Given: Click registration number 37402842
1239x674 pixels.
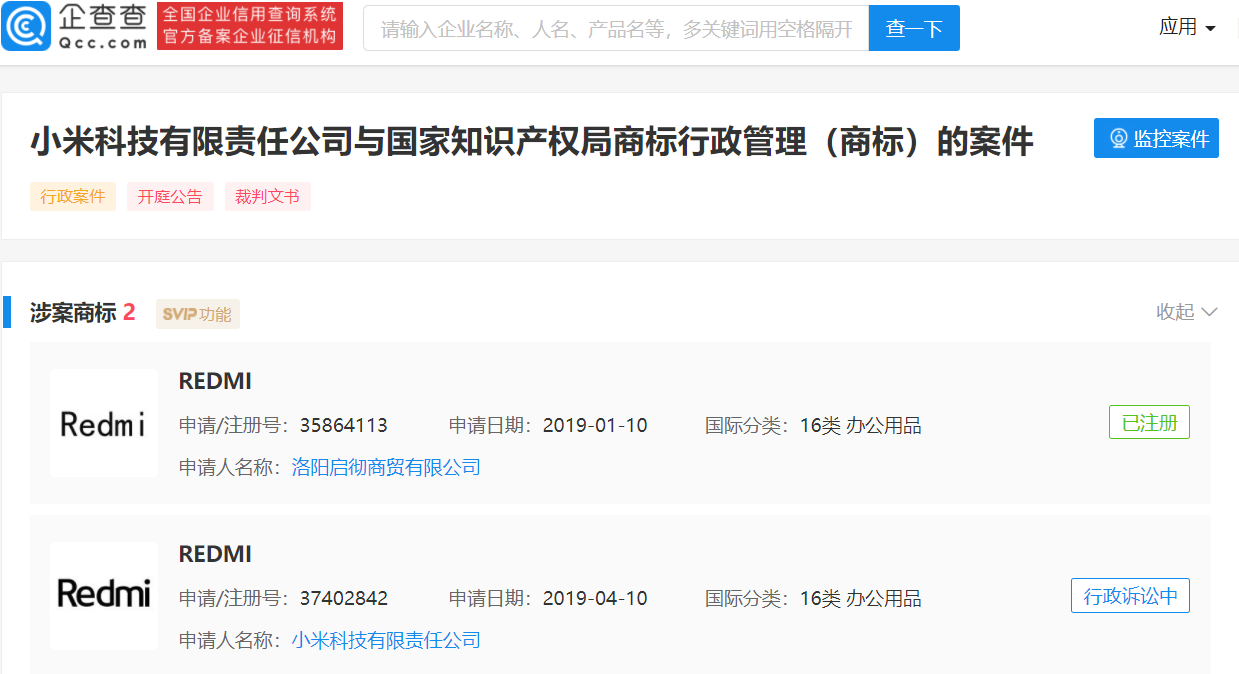Looking at the screenshot, I should [343, 599].
